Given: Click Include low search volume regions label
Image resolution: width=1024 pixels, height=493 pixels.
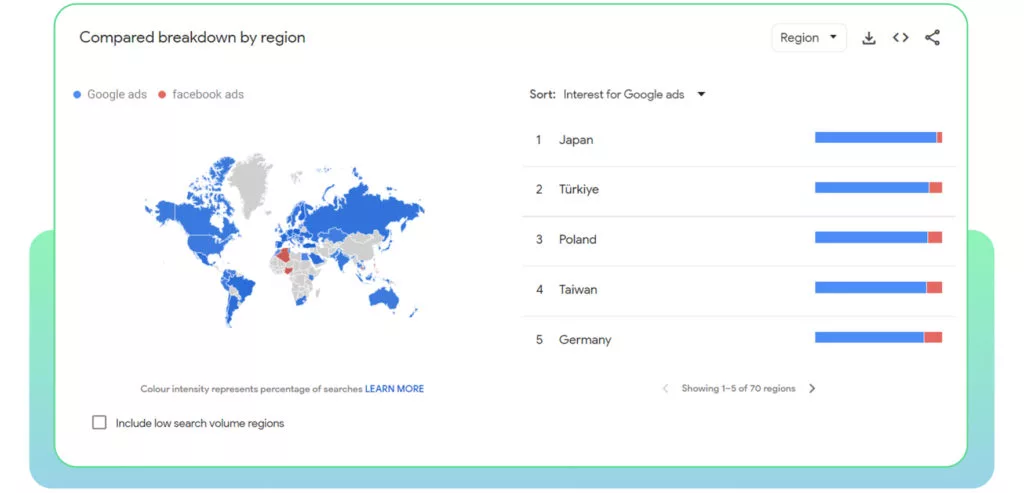Looking at the screenshot, I should coord(200,423).
